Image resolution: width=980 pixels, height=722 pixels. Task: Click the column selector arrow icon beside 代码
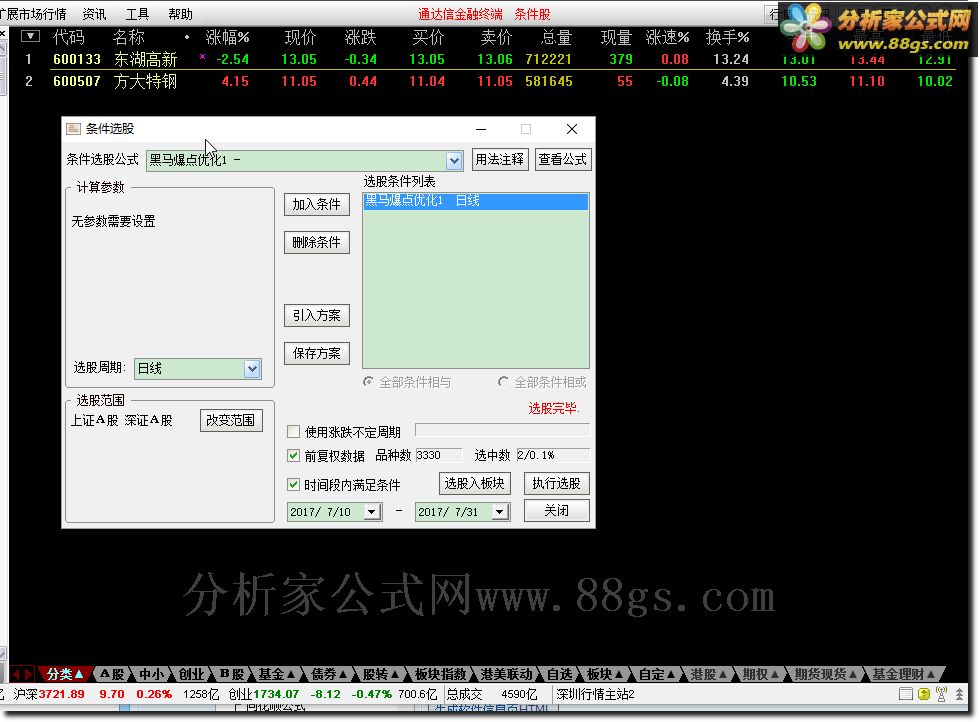pos(30,36)
